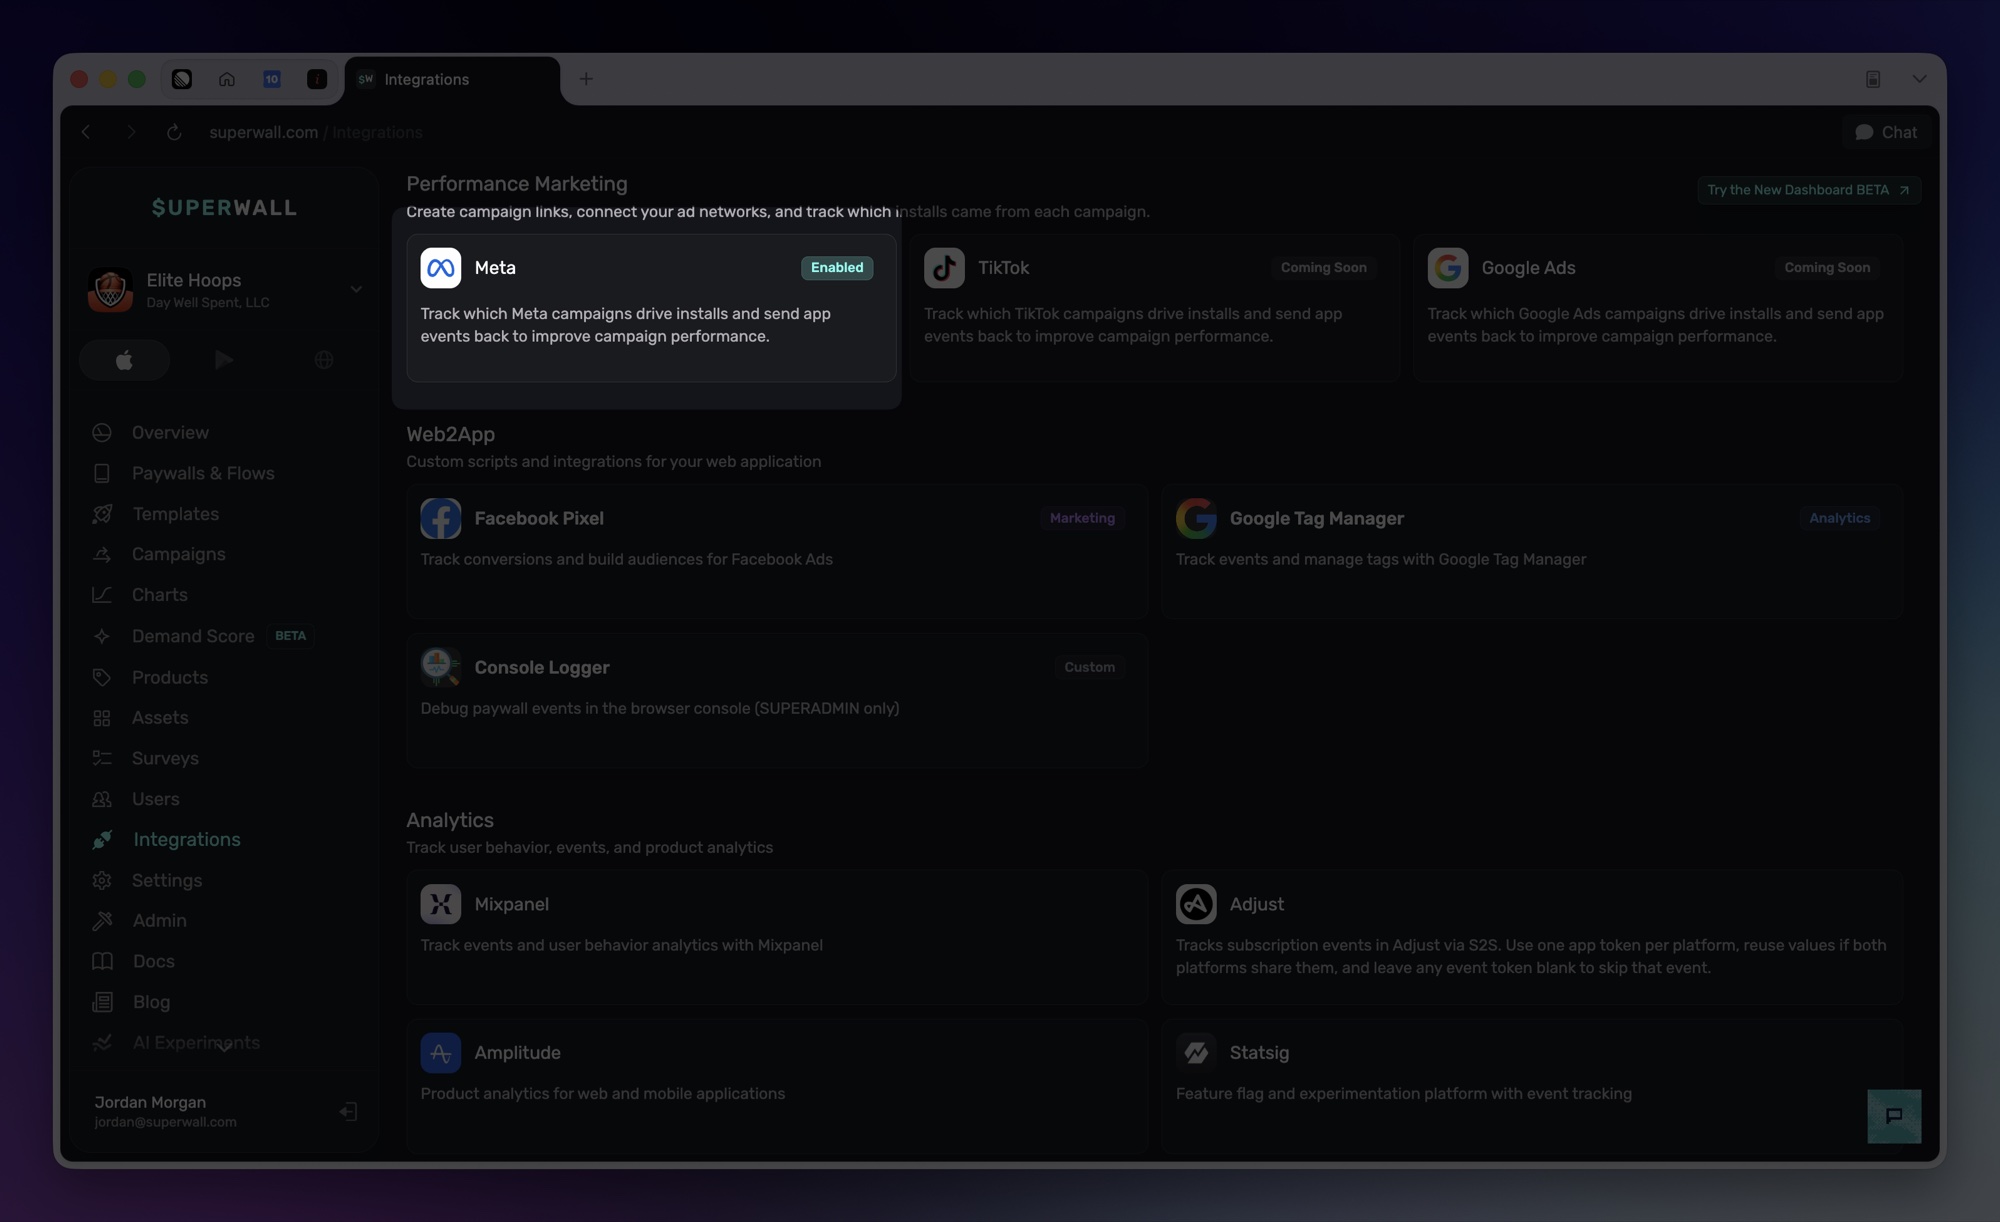Click the Mixpanel logo icon

pos(440,904)
